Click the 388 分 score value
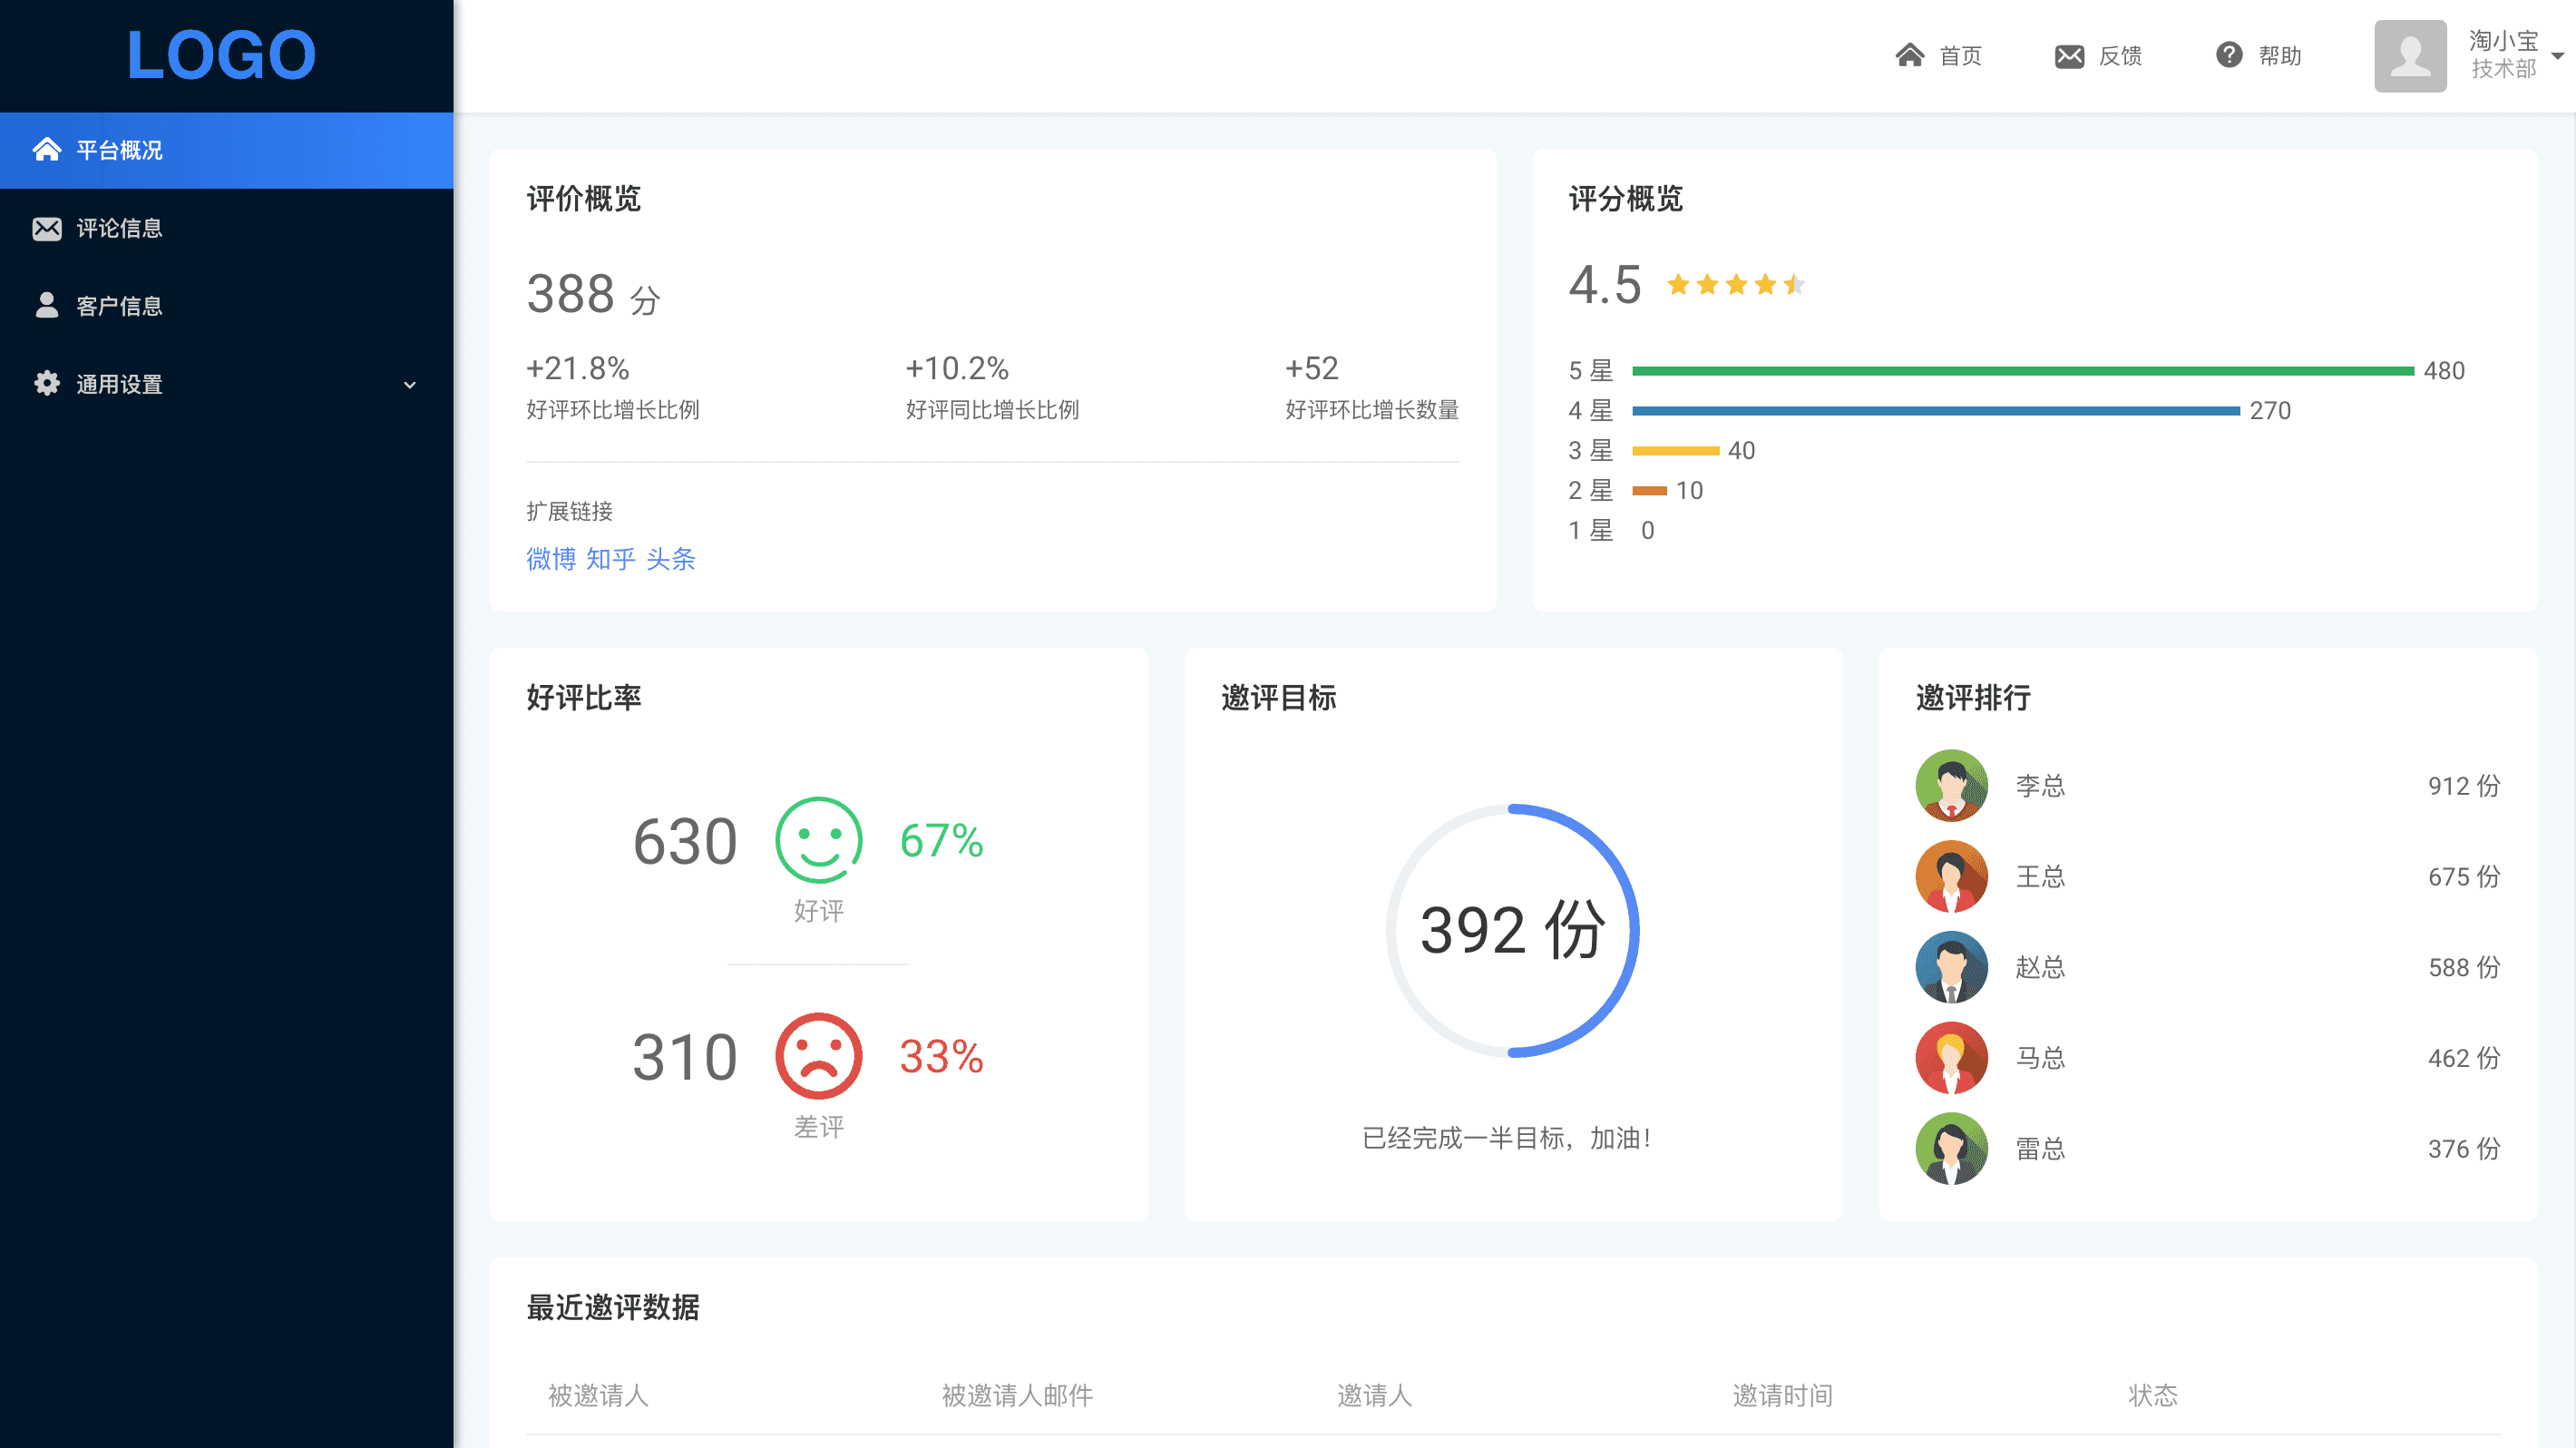This screenshot has width=2576, height=1448. click(593, 294)
